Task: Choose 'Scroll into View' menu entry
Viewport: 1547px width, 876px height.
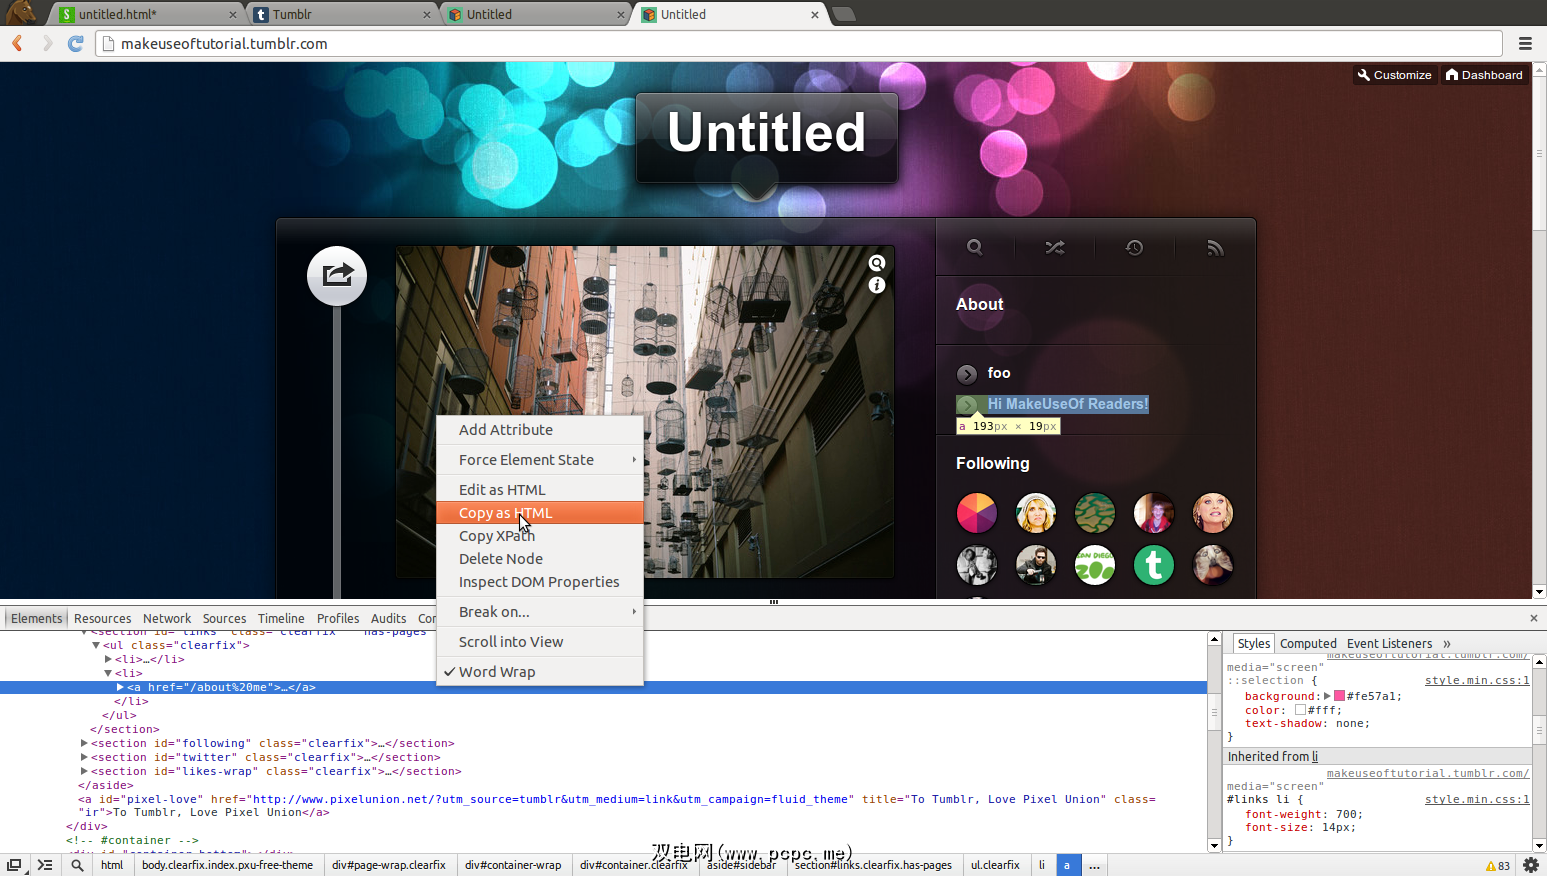Action: tap(540, 642)
